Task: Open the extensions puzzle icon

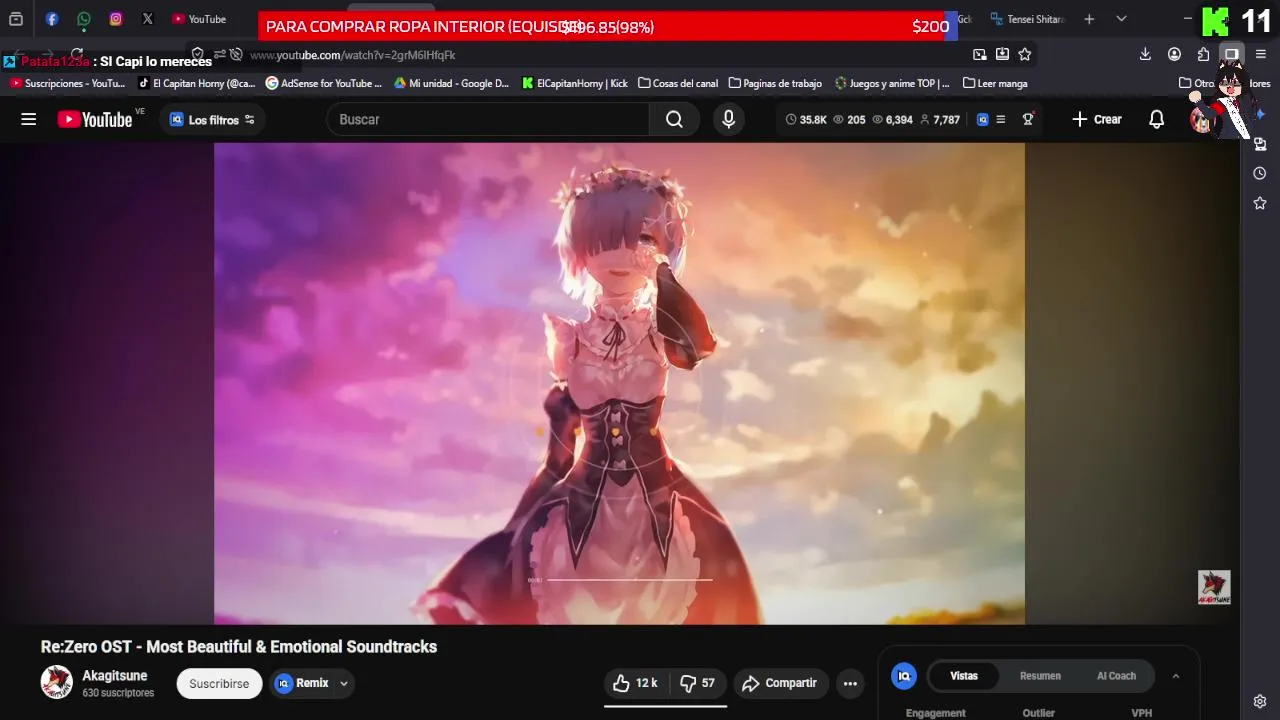Action: [x=1203, y=55]
